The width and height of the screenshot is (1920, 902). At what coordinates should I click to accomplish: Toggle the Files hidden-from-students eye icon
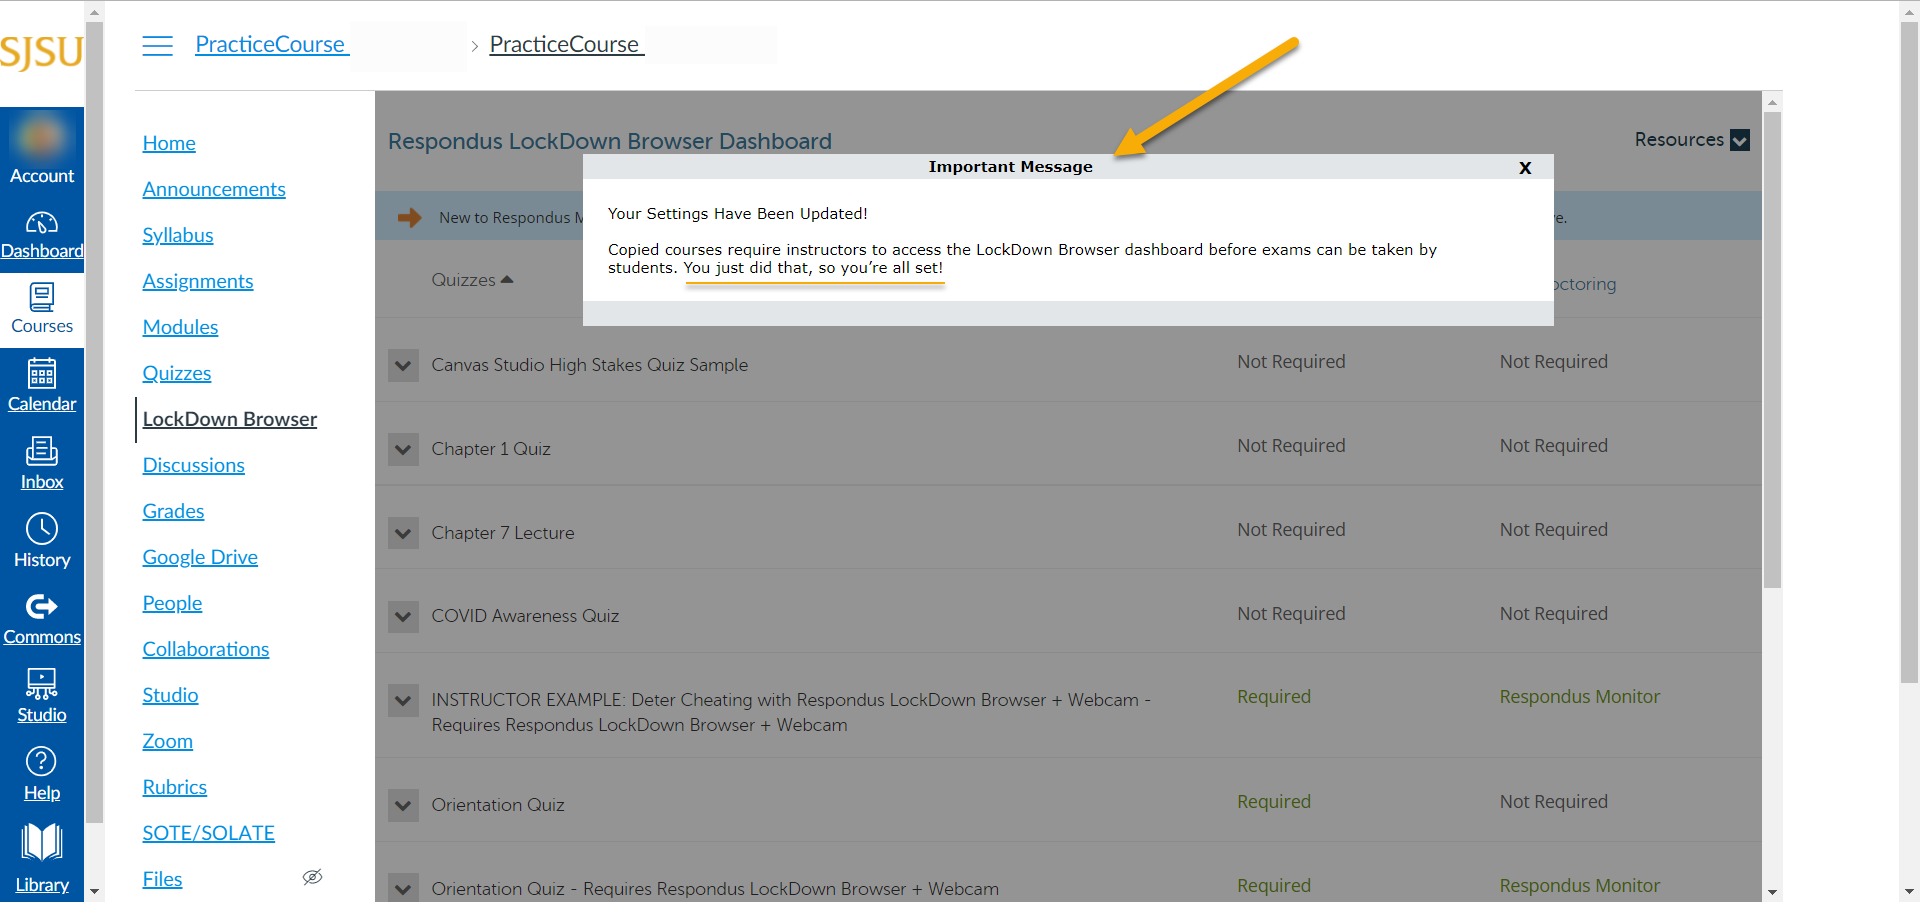tap(312, 877)
